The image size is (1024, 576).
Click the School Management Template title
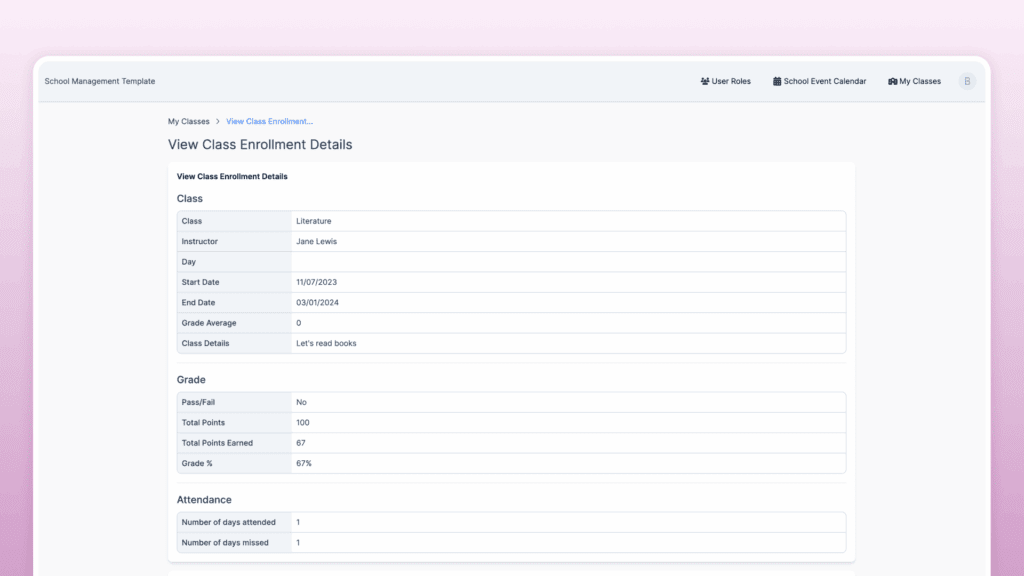click(x=100, y=81)
